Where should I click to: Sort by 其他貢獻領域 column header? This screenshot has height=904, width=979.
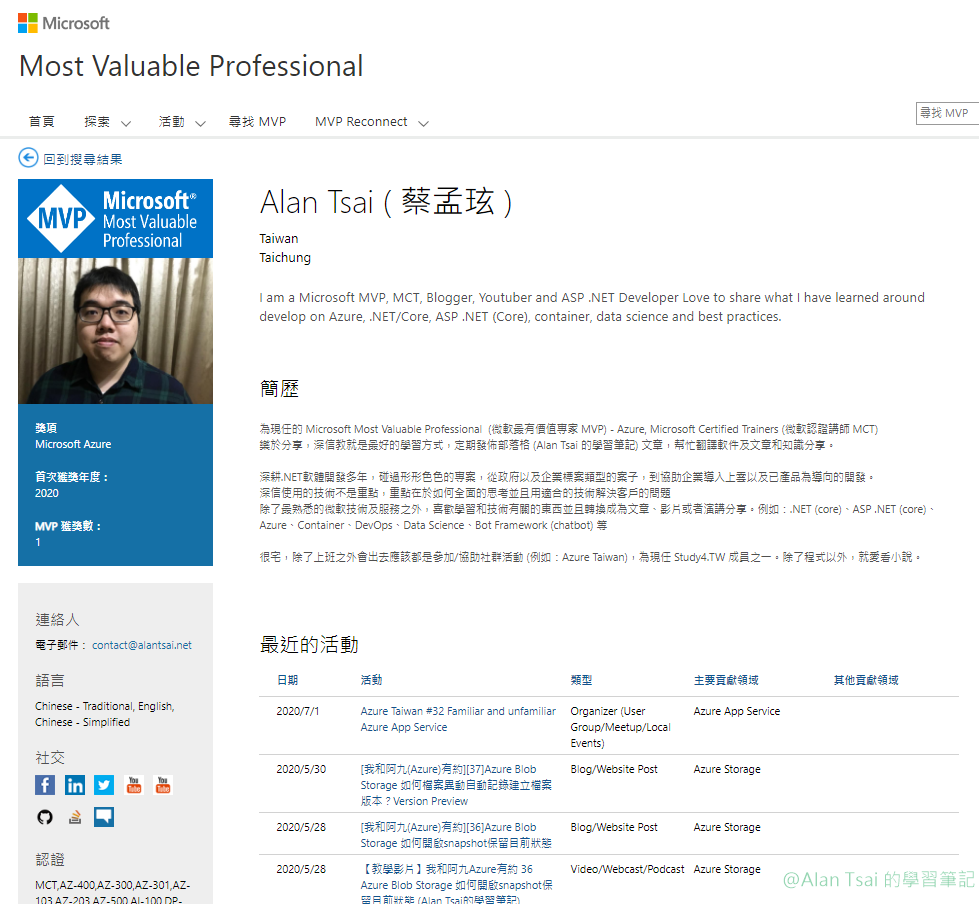pyautogui.click(x=866, y=680)
